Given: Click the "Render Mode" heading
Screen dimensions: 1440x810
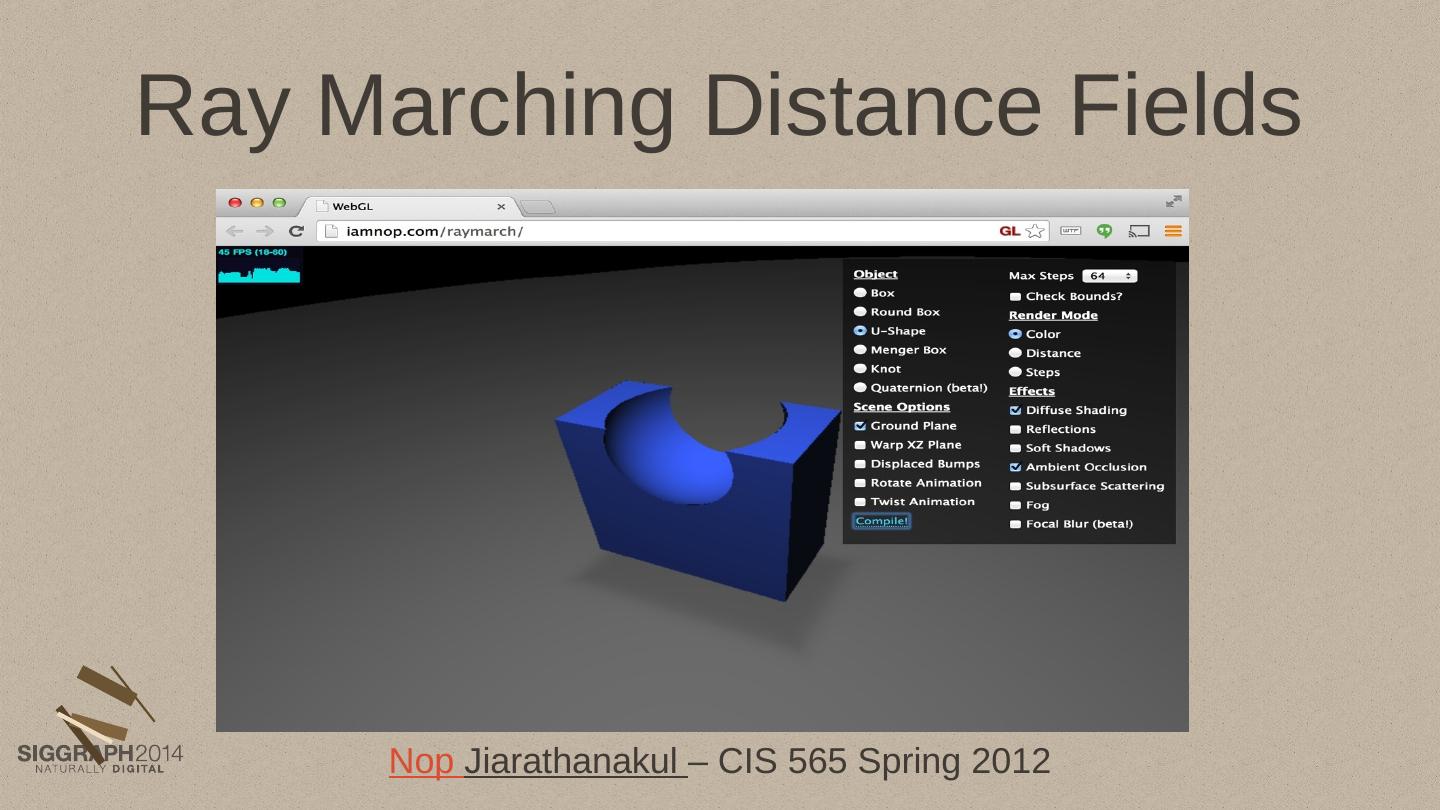Looking at the screenshot, I should click(x=1053, y=315).
